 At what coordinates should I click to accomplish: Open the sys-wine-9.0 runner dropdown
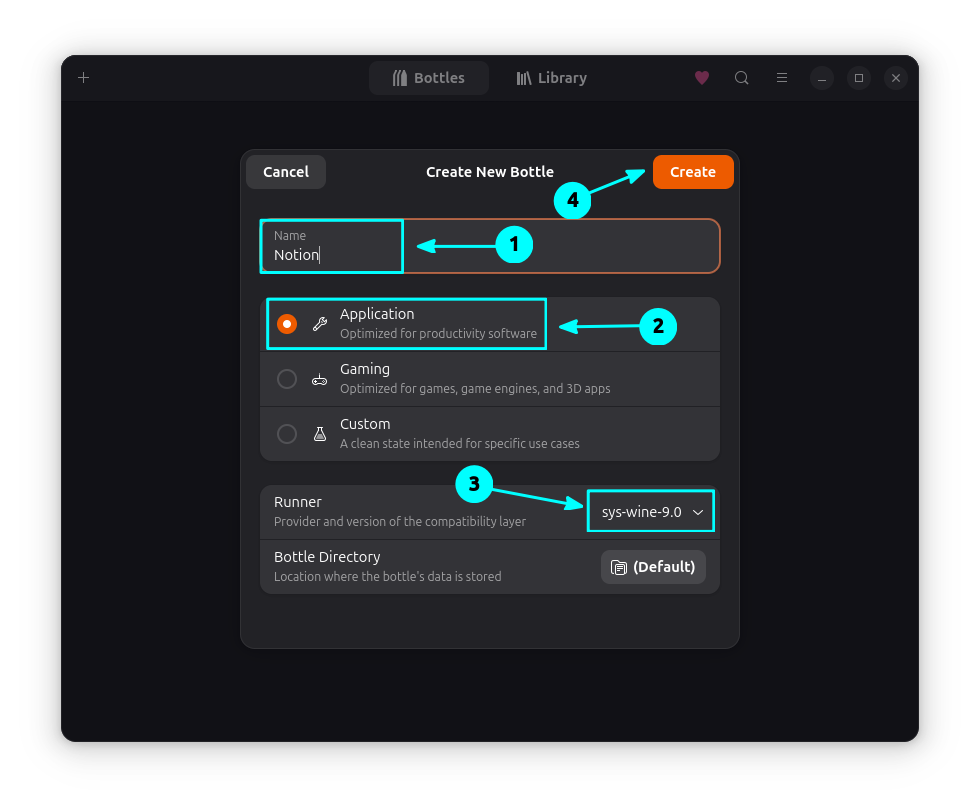pyautogui.click(x=651, y=512)
